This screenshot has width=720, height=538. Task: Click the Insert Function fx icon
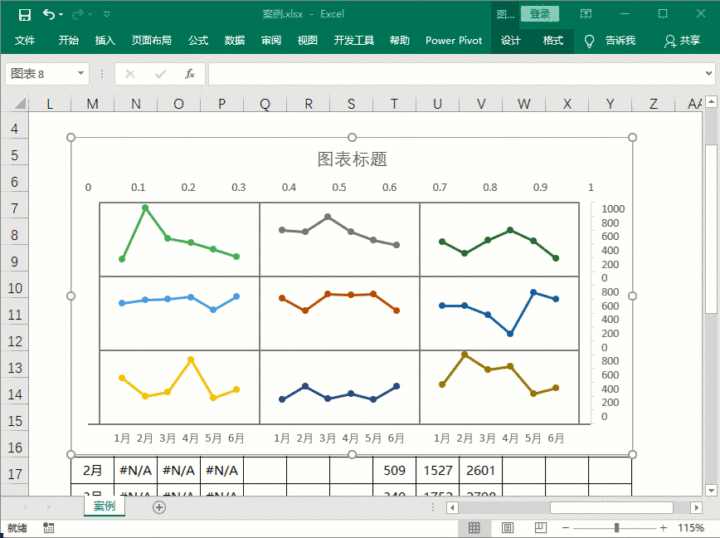tap(190, 74)
